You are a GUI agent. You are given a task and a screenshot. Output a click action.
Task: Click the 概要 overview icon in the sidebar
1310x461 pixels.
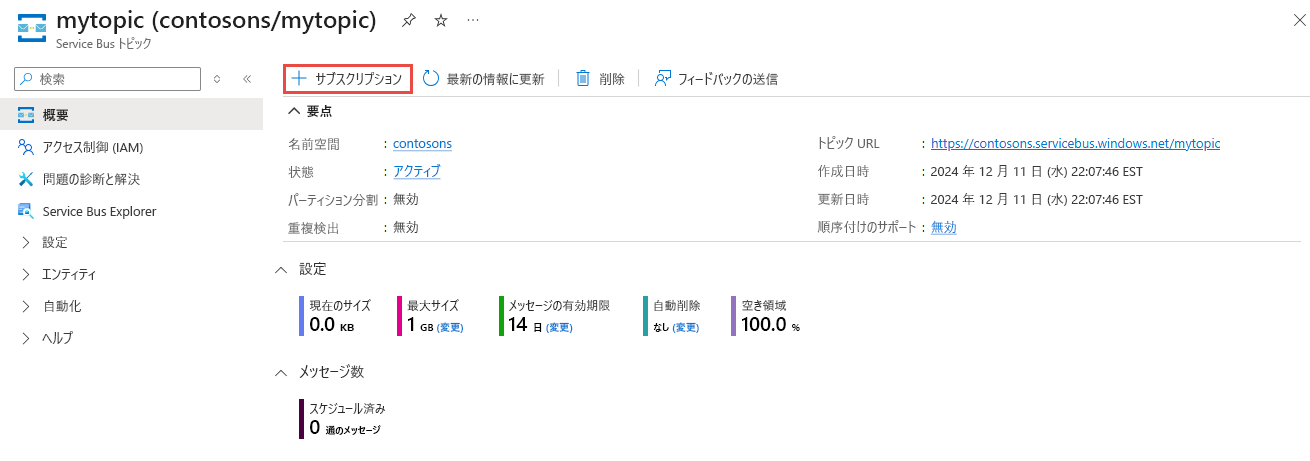click(26, 115)
